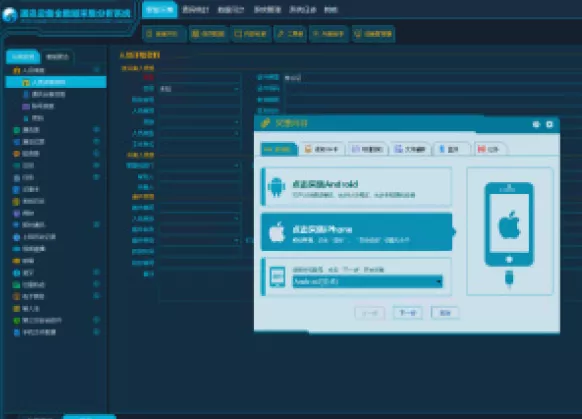Image resolution: width=582 pixels, height=419 pixels.
Task: Click the pencil icon toolbar button
Action: pos(290,34)
